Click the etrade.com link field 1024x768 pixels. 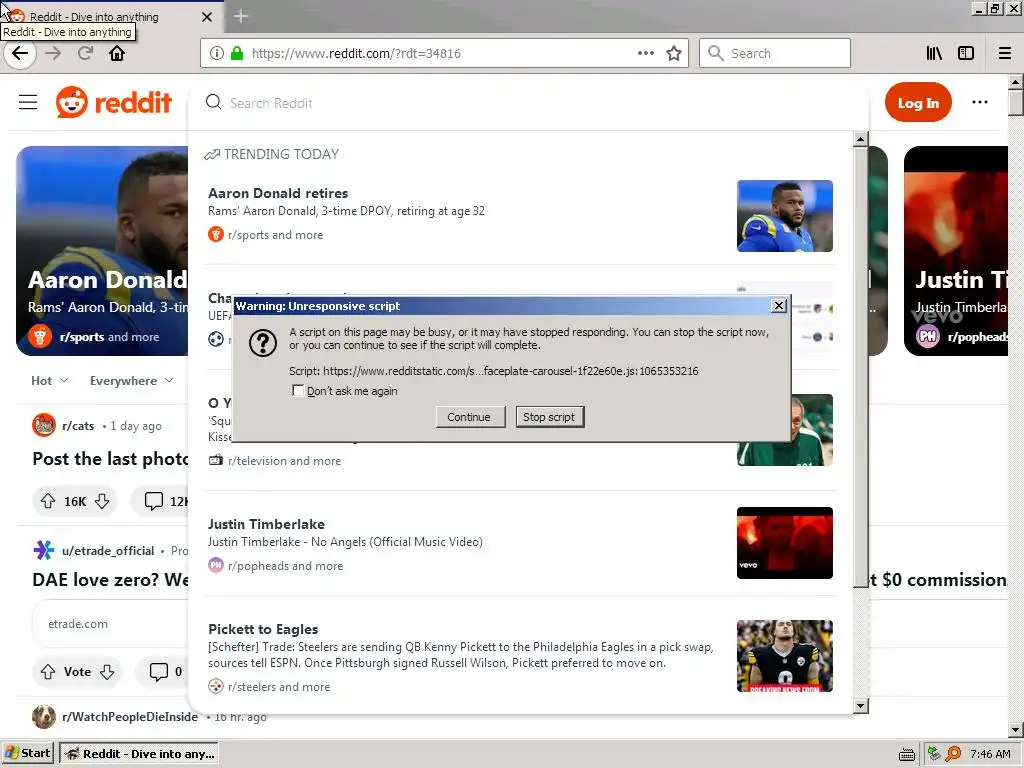[110, 624]
